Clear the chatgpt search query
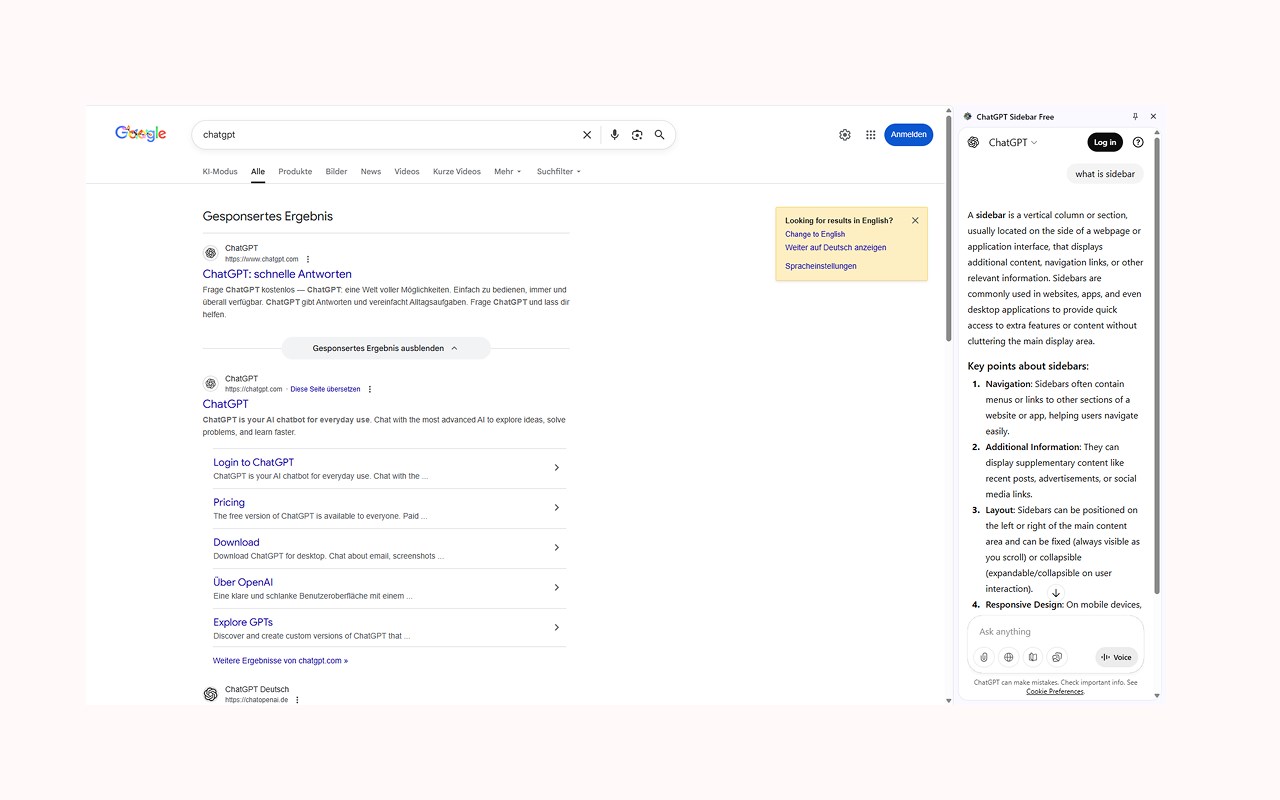The image size is (1280, 800). pyautogui.click(x=587, y=135)
